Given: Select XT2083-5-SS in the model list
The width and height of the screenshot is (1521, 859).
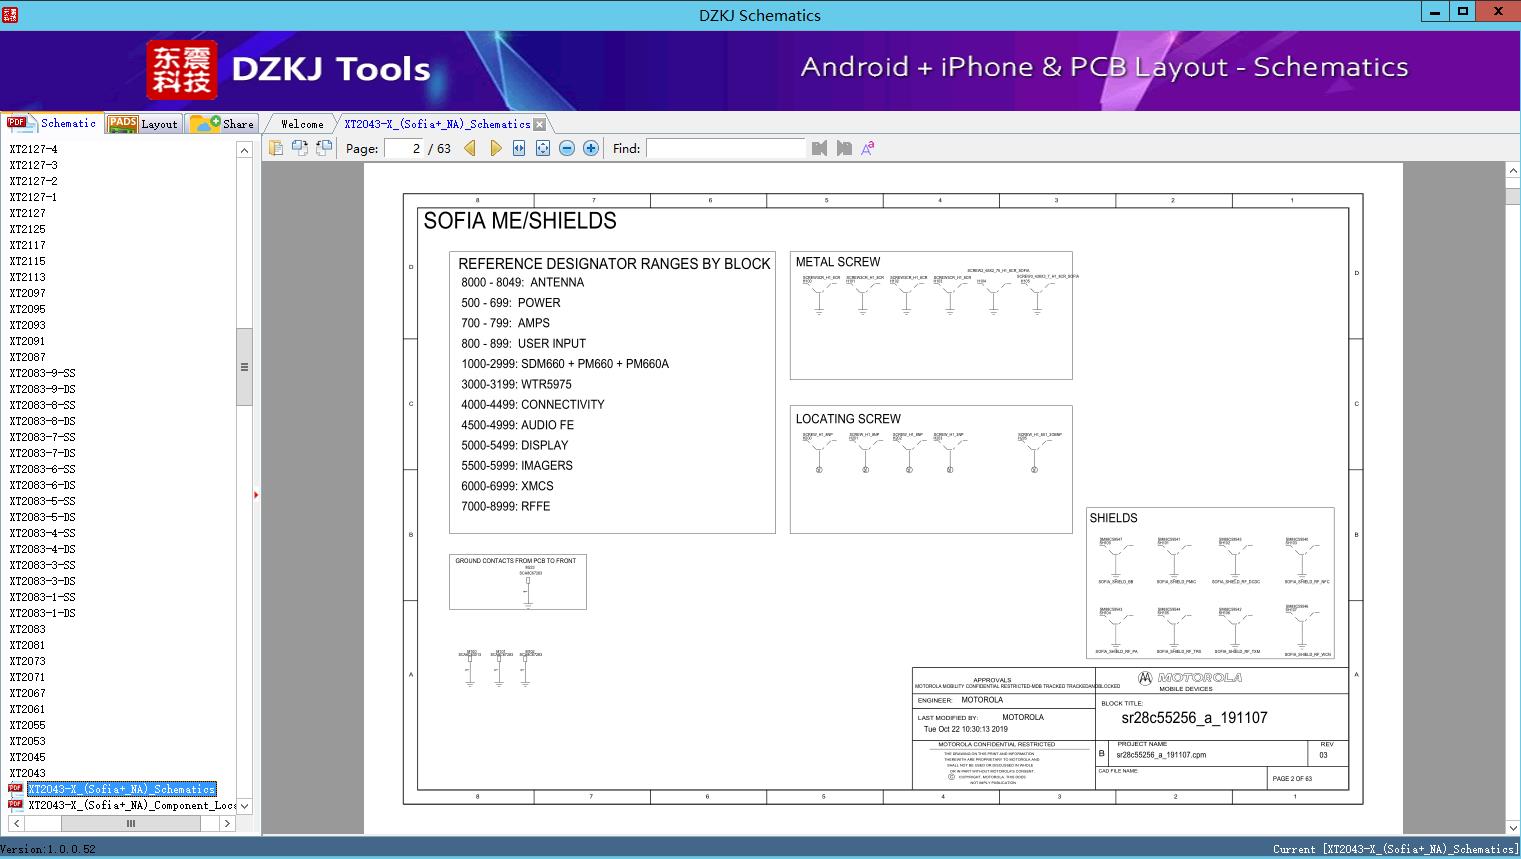Looking at the screenshot, I should click(x=42, y=501).
